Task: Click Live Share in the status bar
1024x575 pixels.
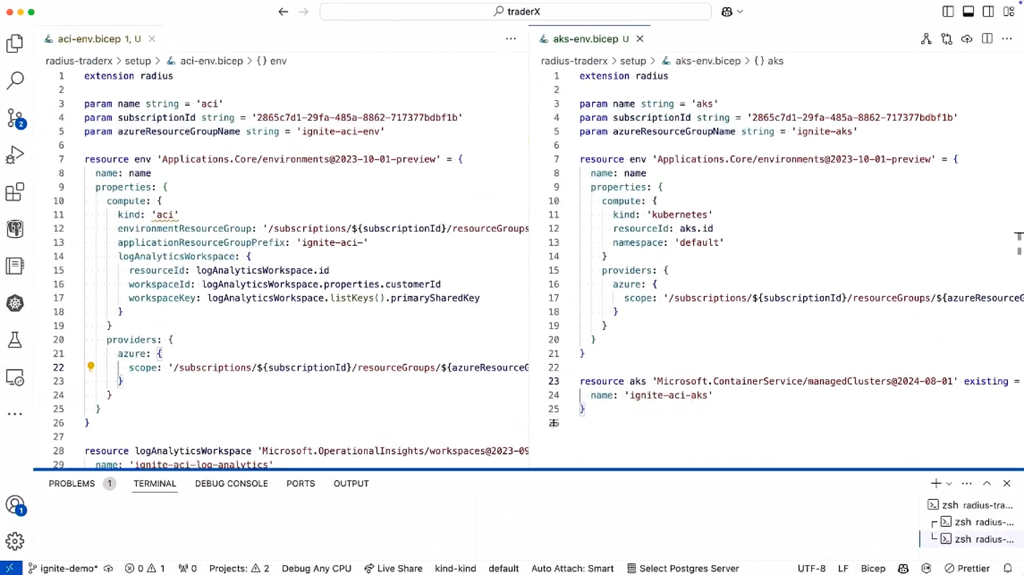Action: pos(393,568)
